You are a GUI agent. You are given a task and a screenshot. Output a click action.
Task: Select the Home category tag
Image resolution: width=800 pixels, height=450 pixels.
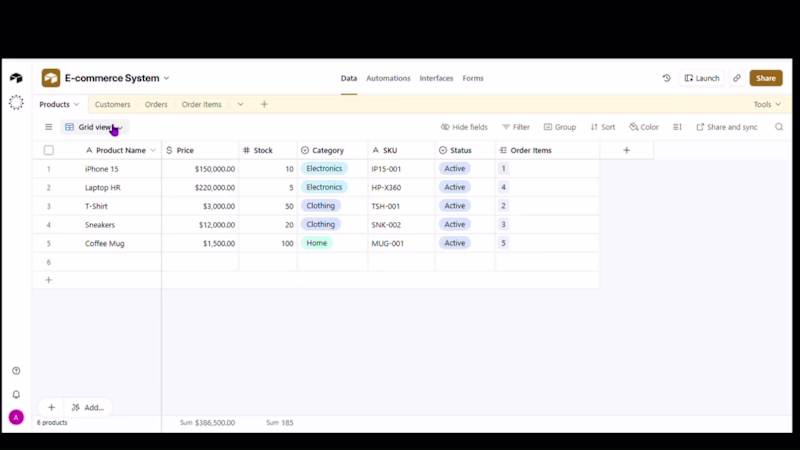tap(316, 243)
